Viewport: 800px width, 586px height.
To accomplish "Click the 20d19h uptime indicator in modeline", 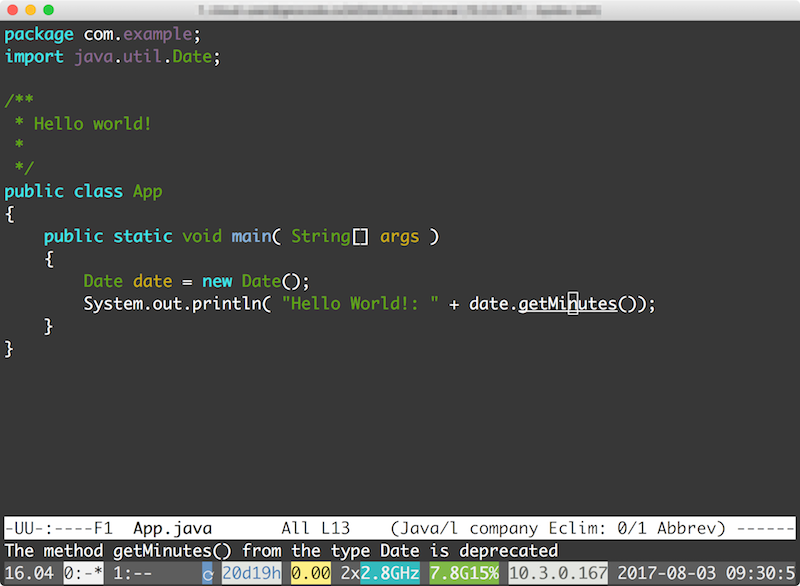I will (x=251, y=573).
